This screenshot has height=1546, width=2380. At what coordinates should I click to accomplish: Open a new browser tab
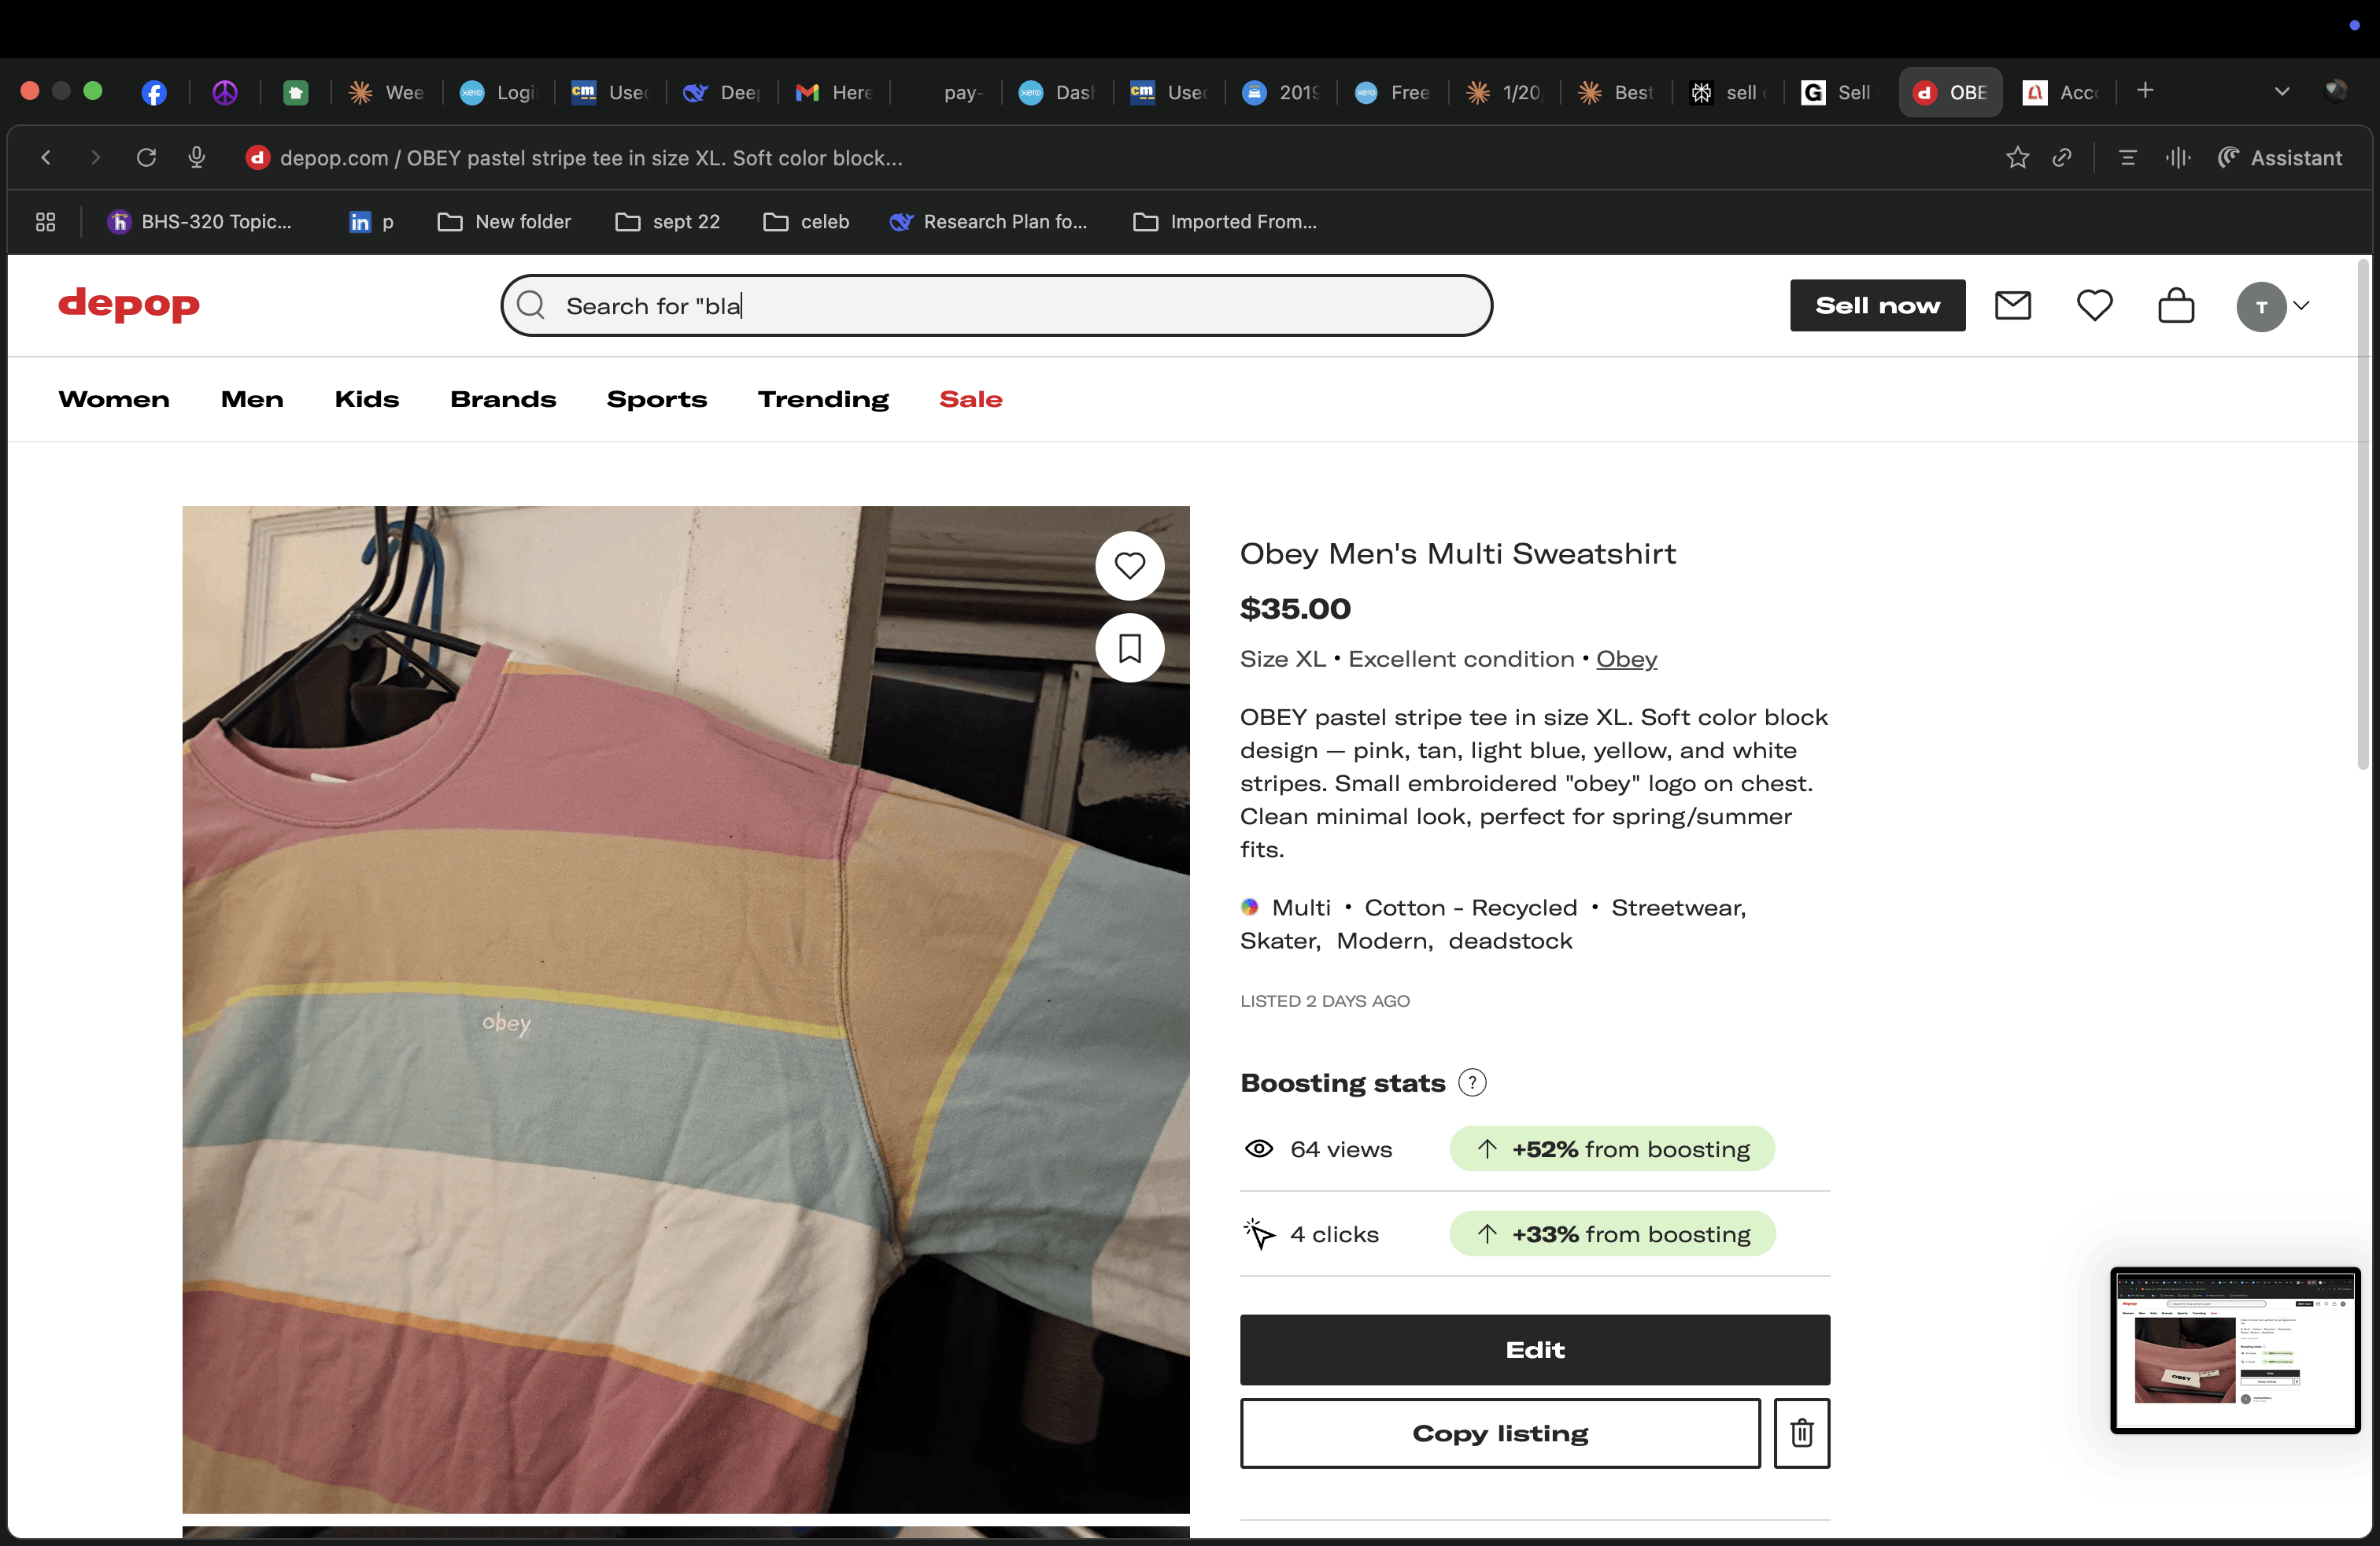[2145, 91]
